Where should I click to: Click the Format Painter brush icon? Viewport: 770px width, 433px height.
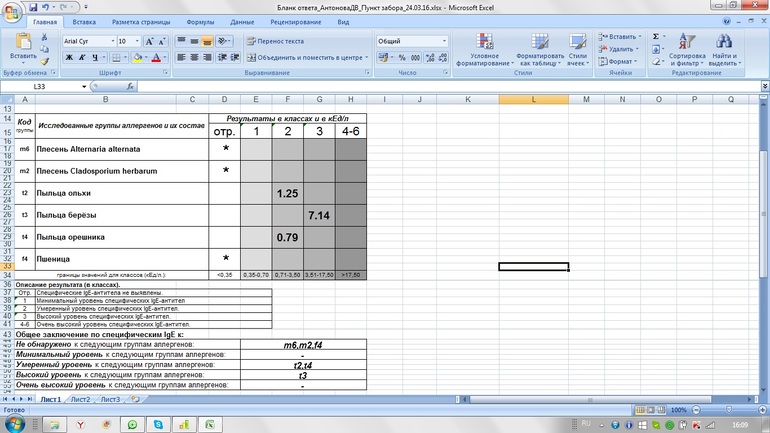[45, 60]
